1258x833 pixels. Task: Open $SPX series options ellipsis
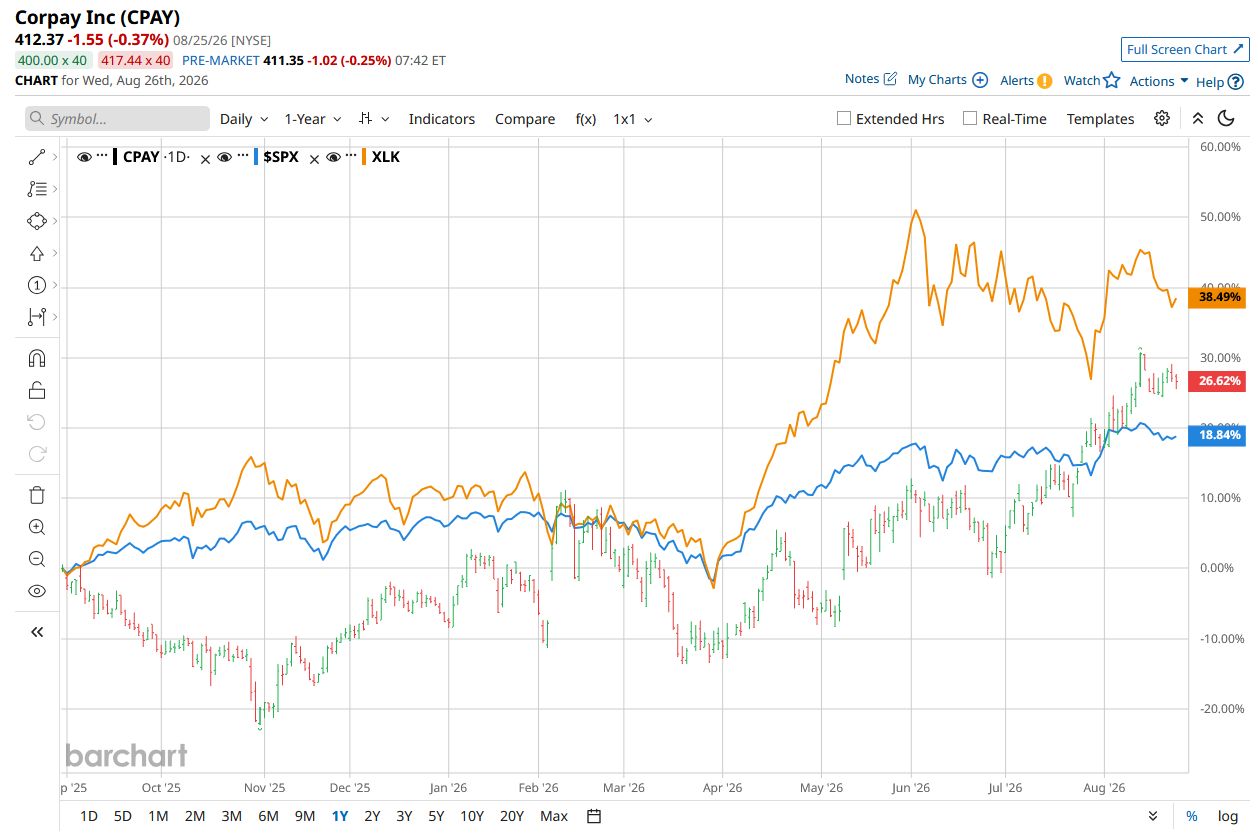pos(242,156)
